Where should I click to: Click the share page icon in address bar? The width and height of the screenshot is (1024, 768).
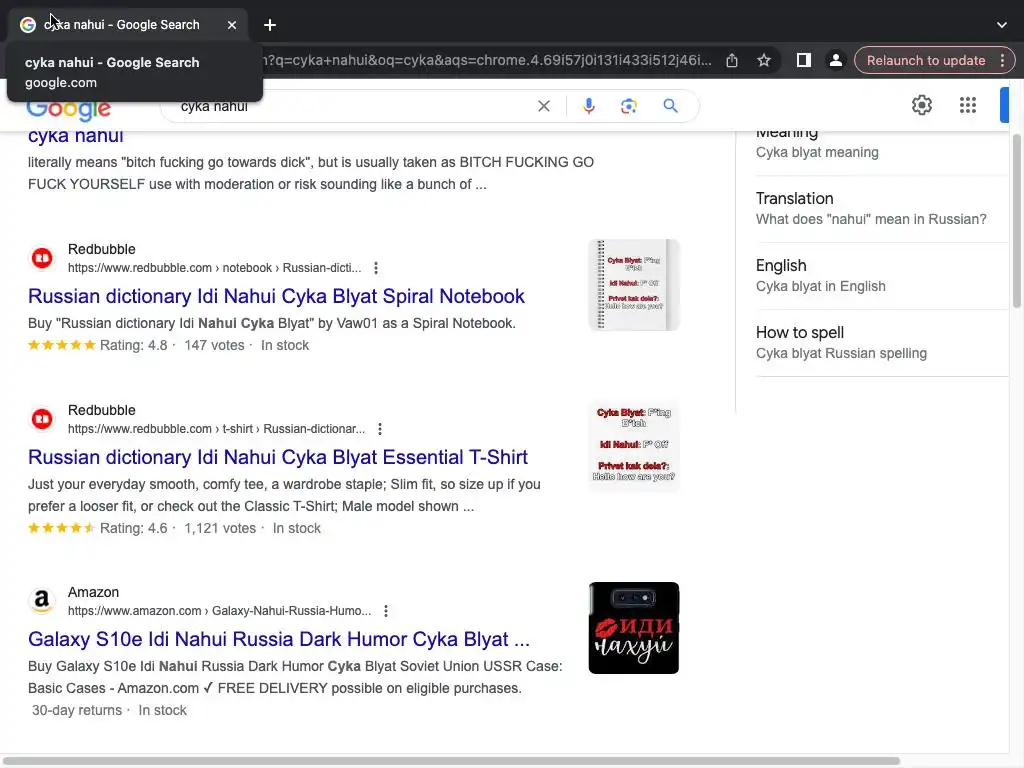pyautogui.click(x=732, y=60)
